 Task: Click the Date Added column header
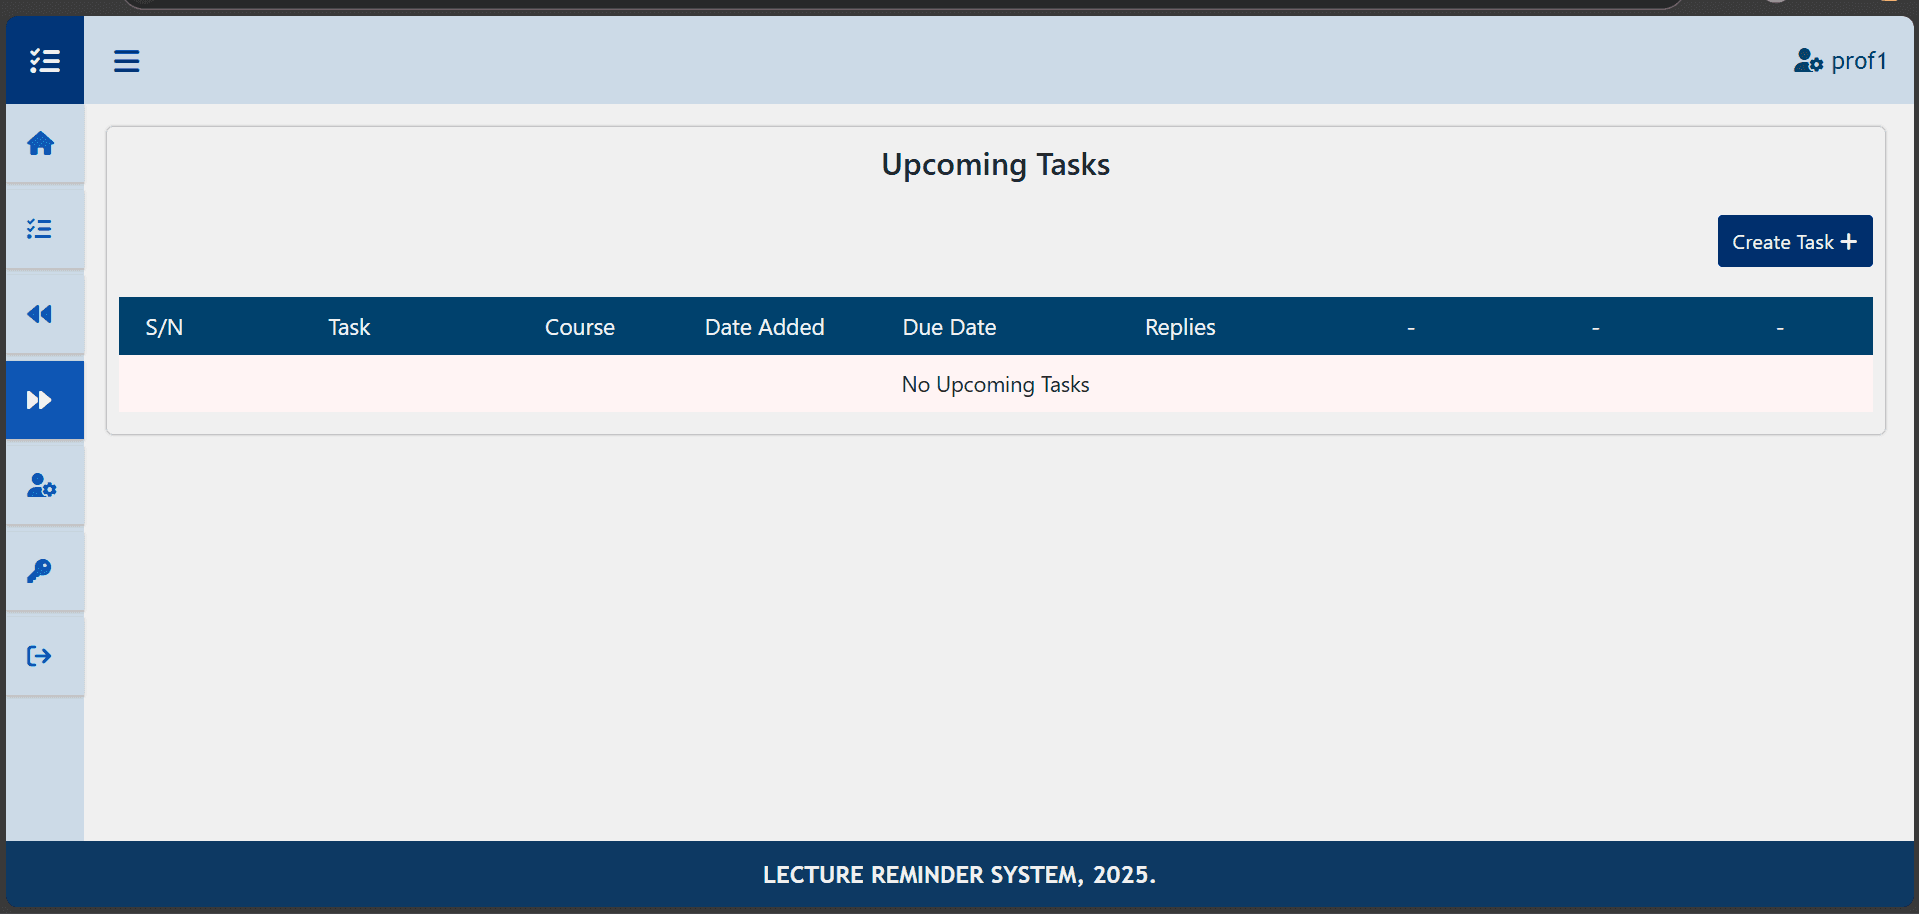point(764,327)
